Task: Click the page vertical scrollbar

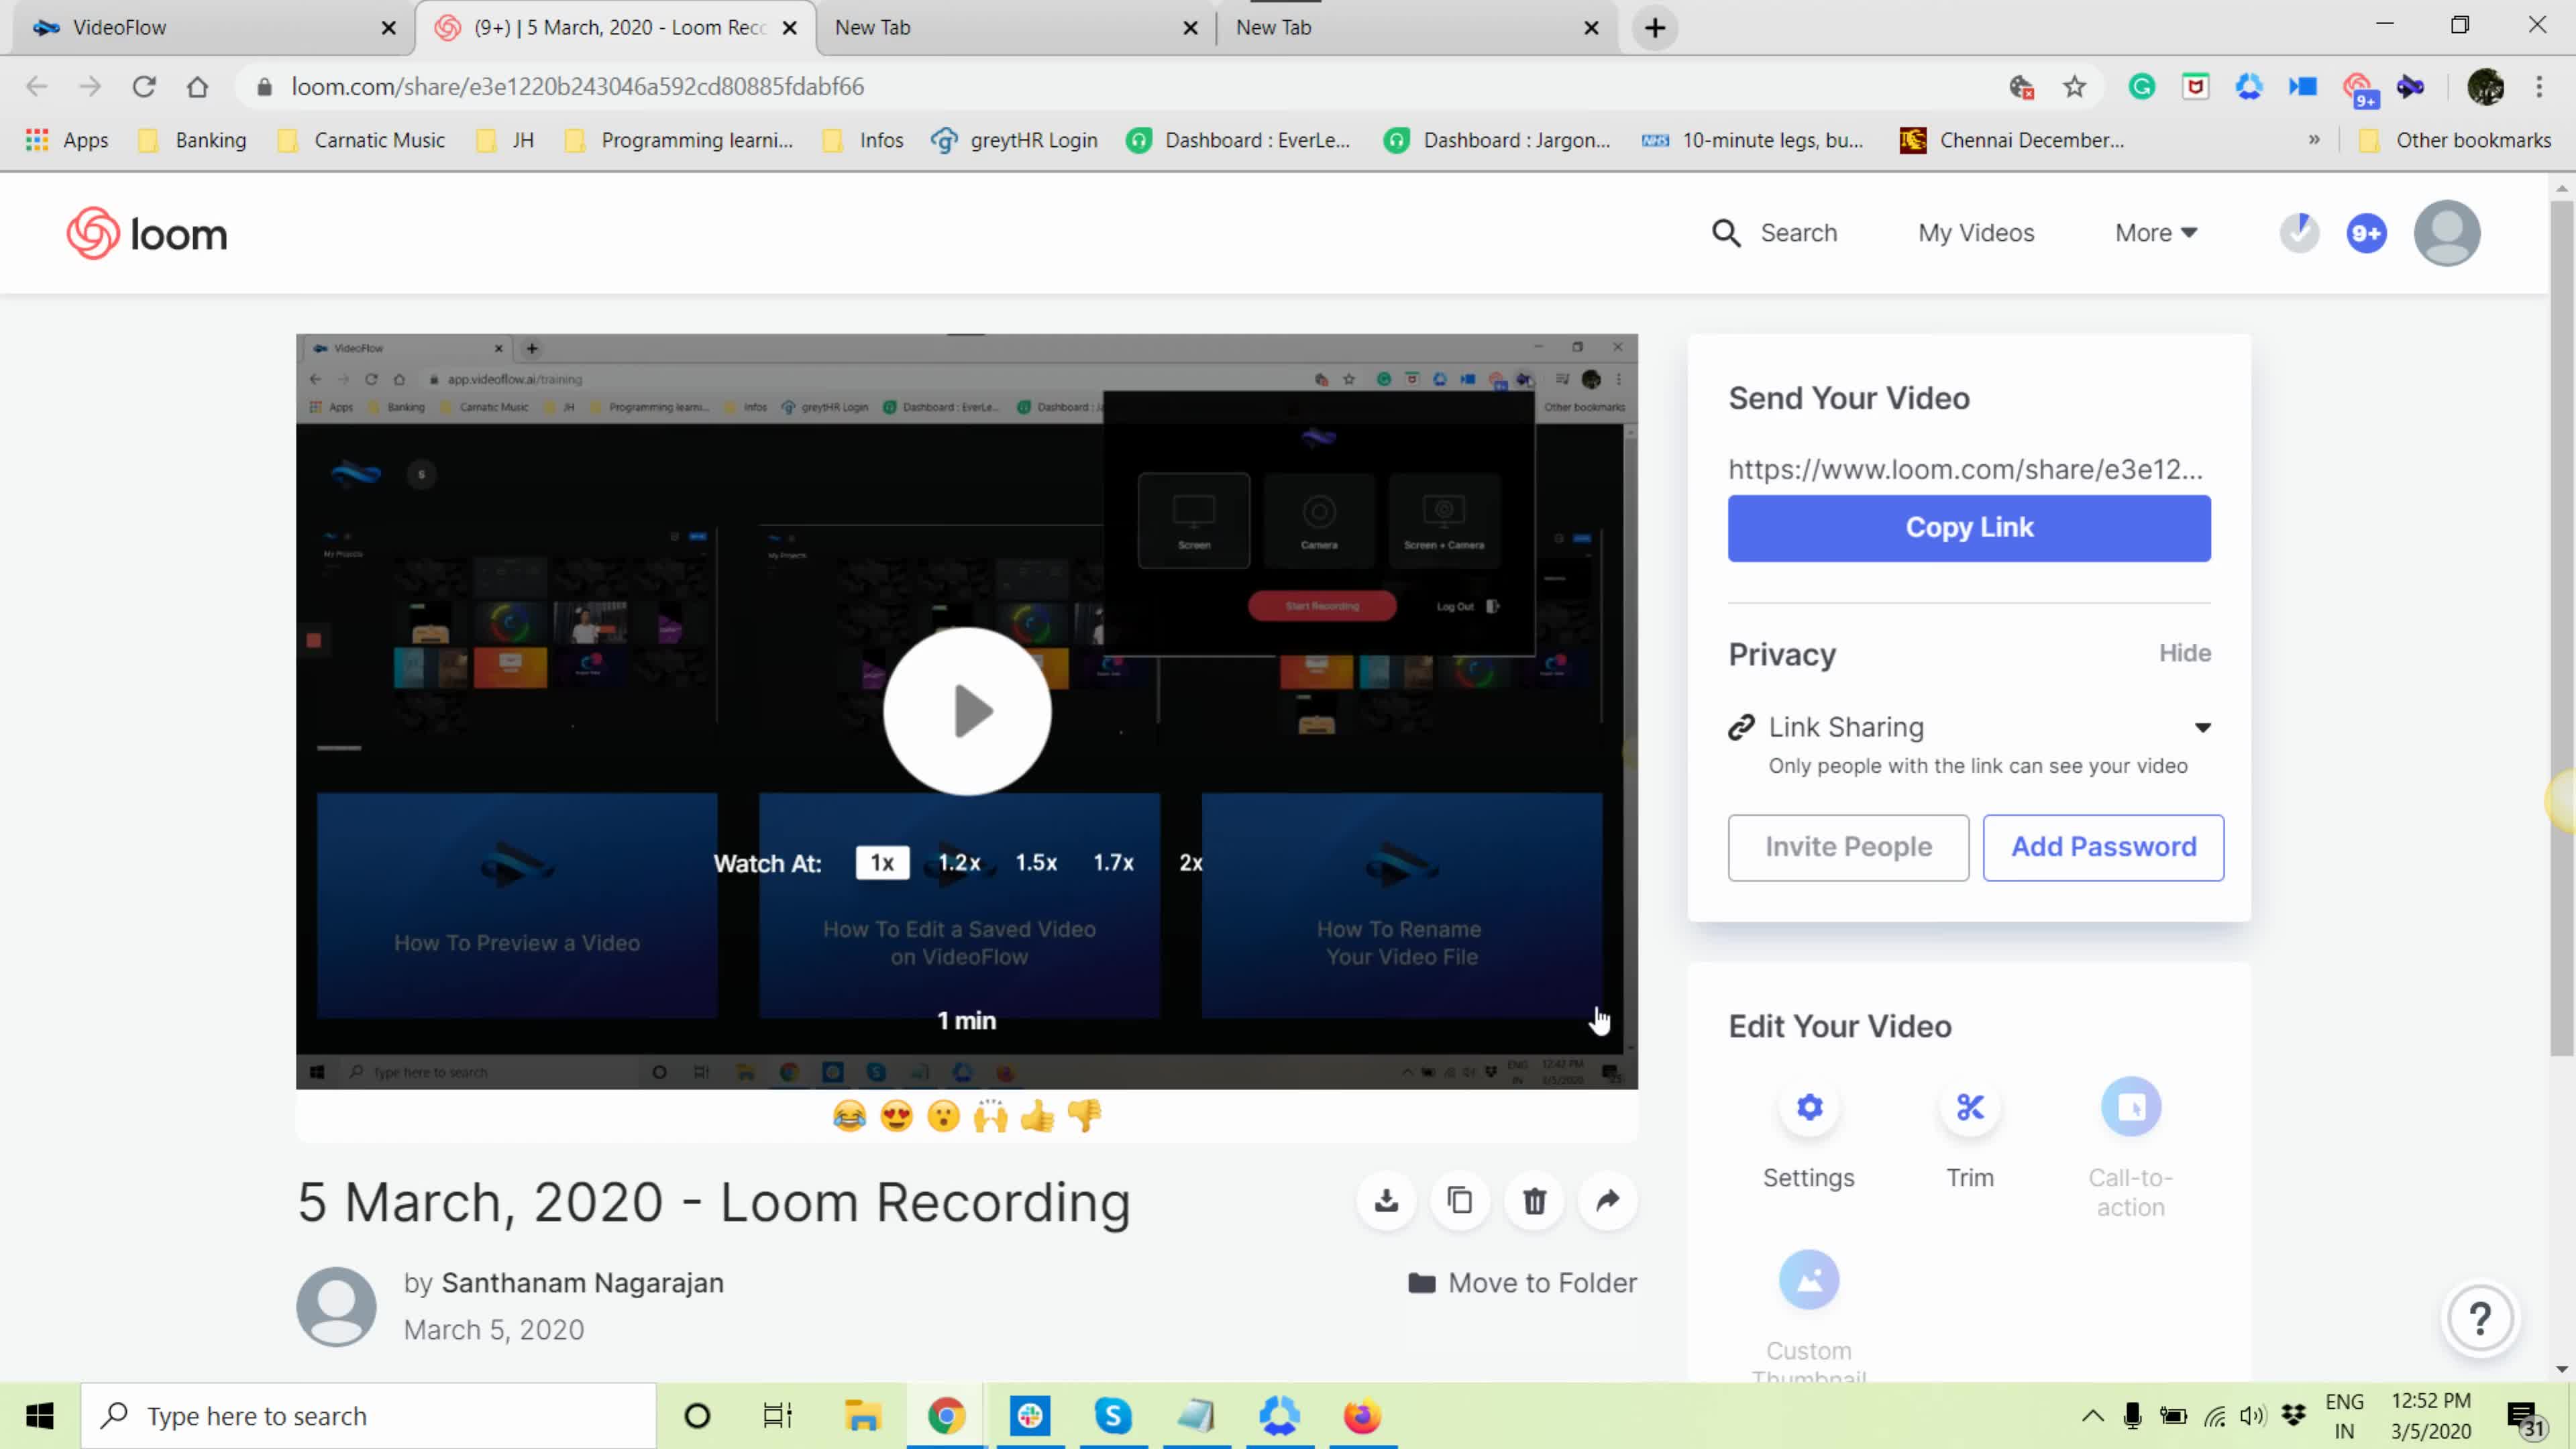Action: [2561, 628]
